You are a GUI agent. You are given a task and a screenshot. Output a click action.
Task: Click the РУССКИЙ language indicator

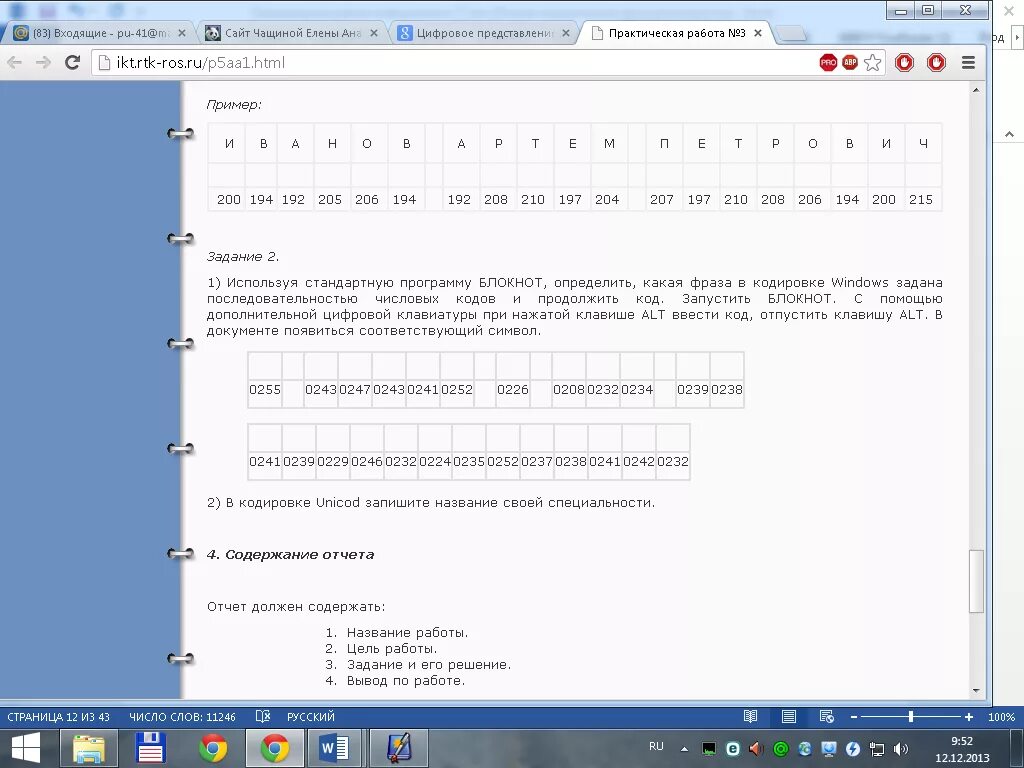[311, 717]
